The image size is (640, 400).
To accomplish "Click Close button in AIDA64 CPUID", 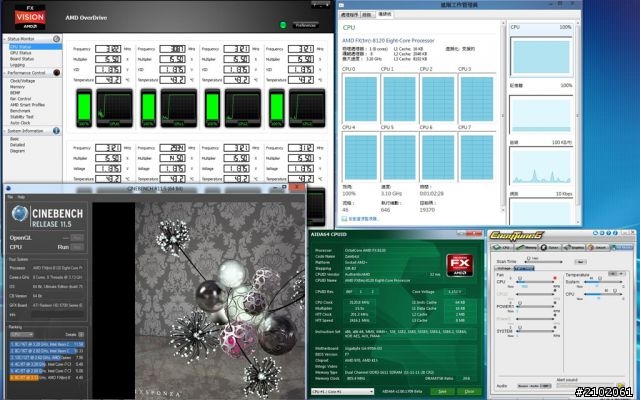I will click(x=469, y=391).
